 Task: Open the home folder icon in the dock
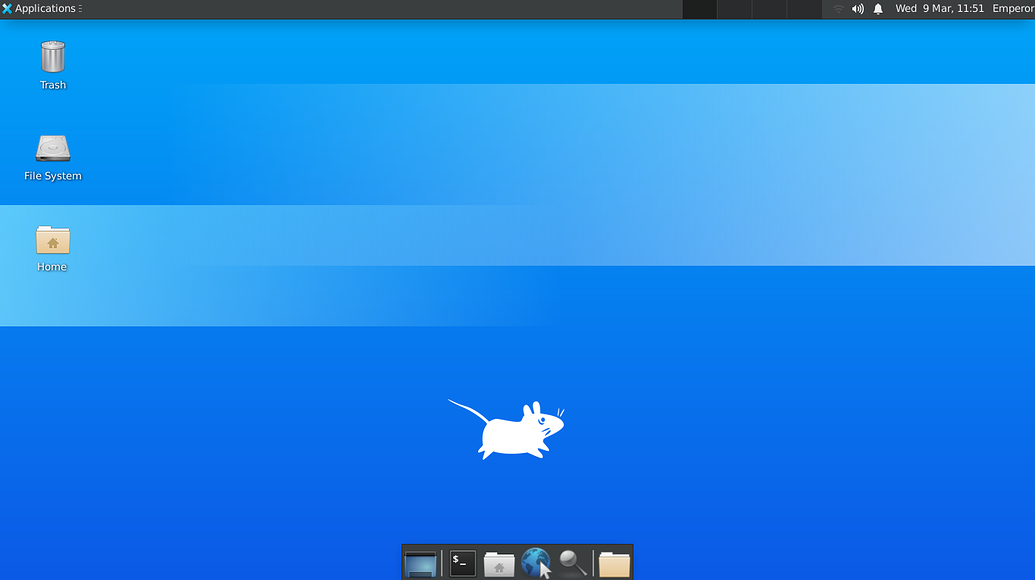(499, 563)
